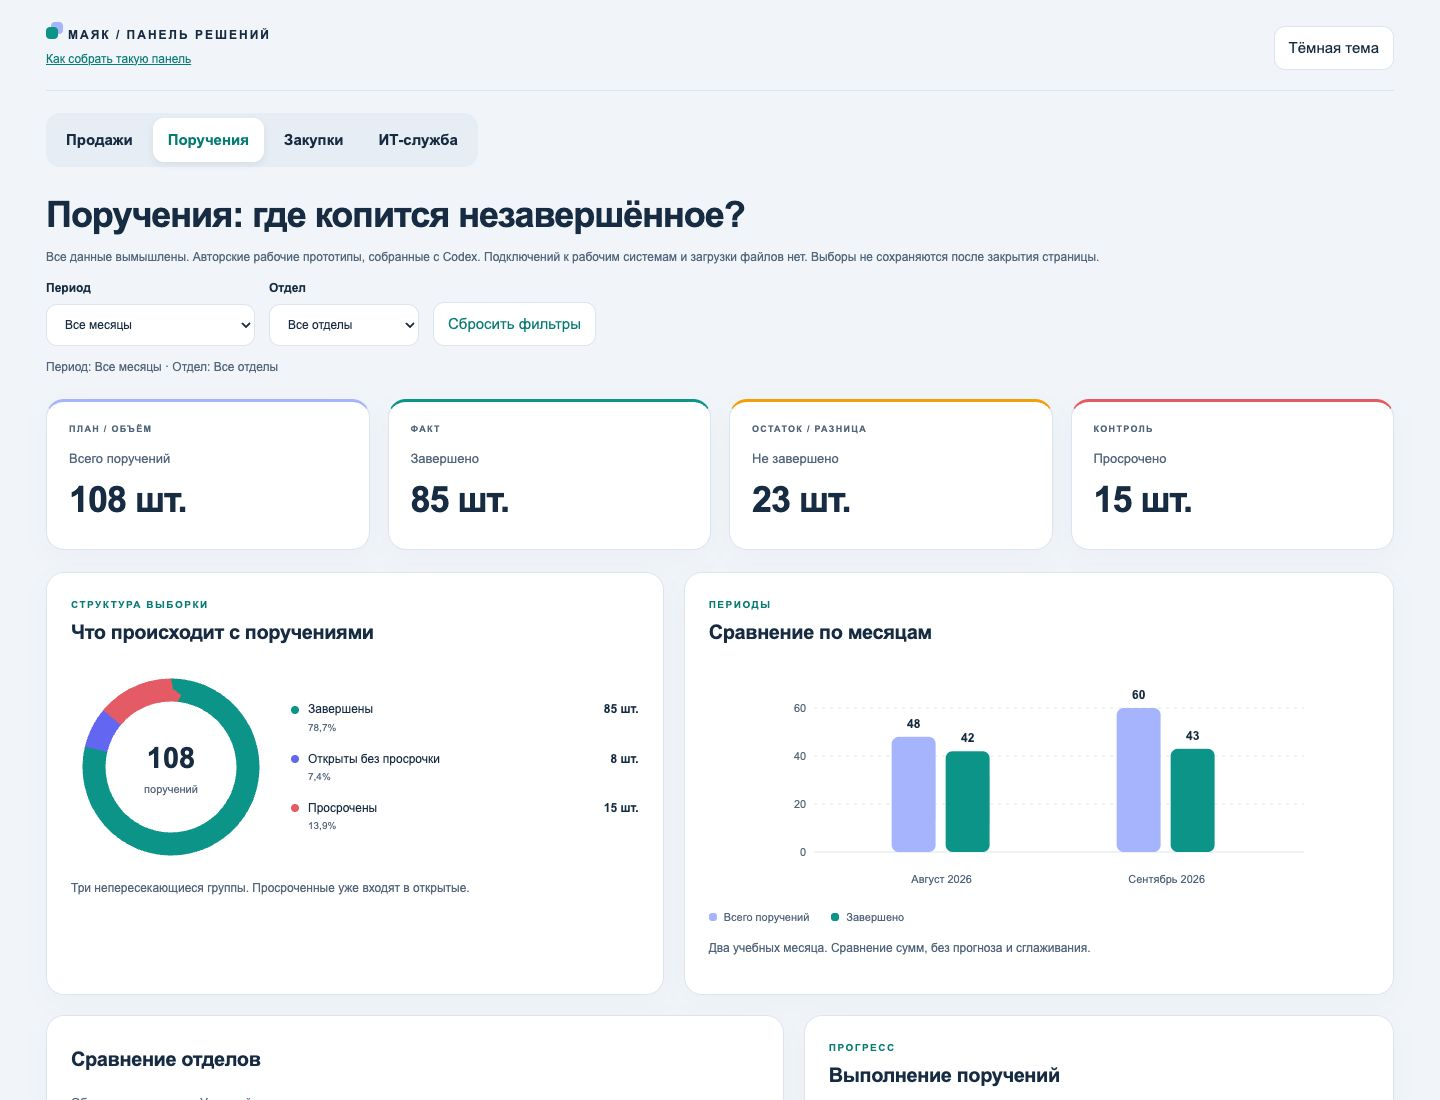Click the 'Сравнение по месяцам' heading
Viewport: 1440px width, 1100px height.
pos(820,632)
